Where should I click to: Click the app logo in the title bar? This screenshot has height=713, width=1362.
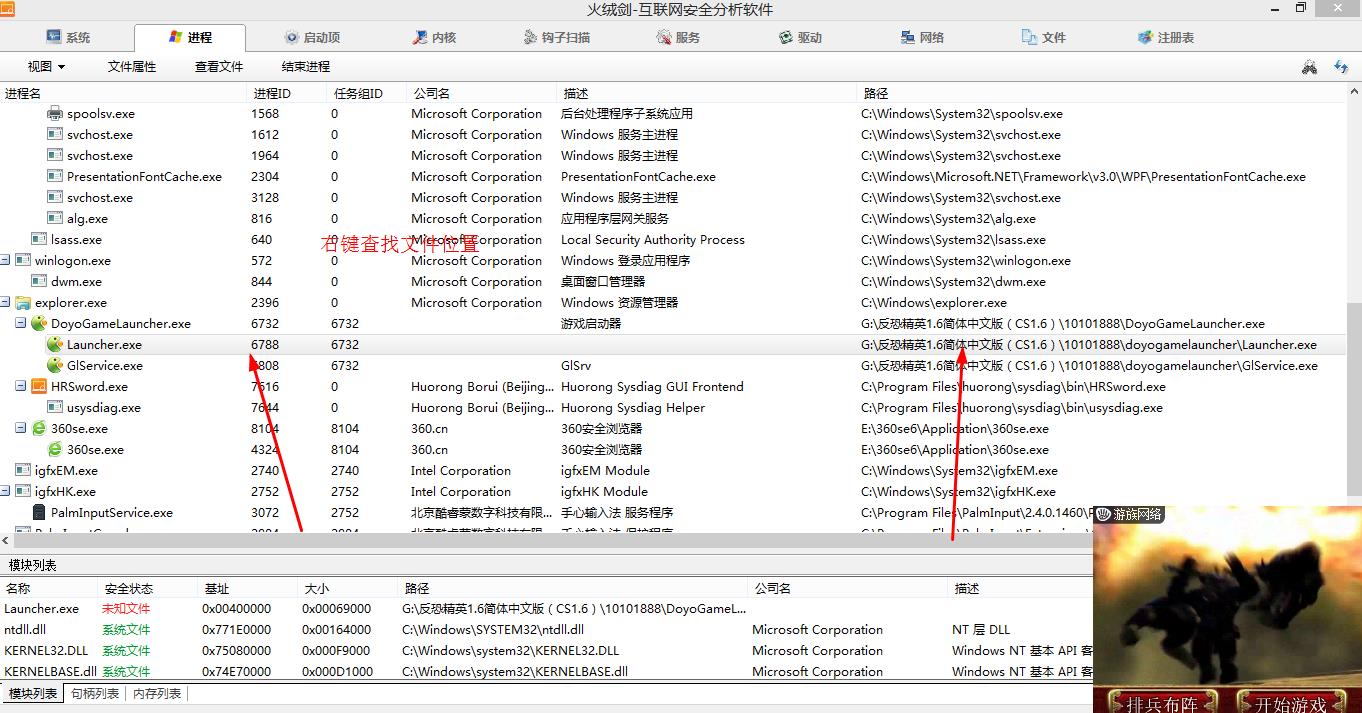pyautogui.click(x=7, y=8)
